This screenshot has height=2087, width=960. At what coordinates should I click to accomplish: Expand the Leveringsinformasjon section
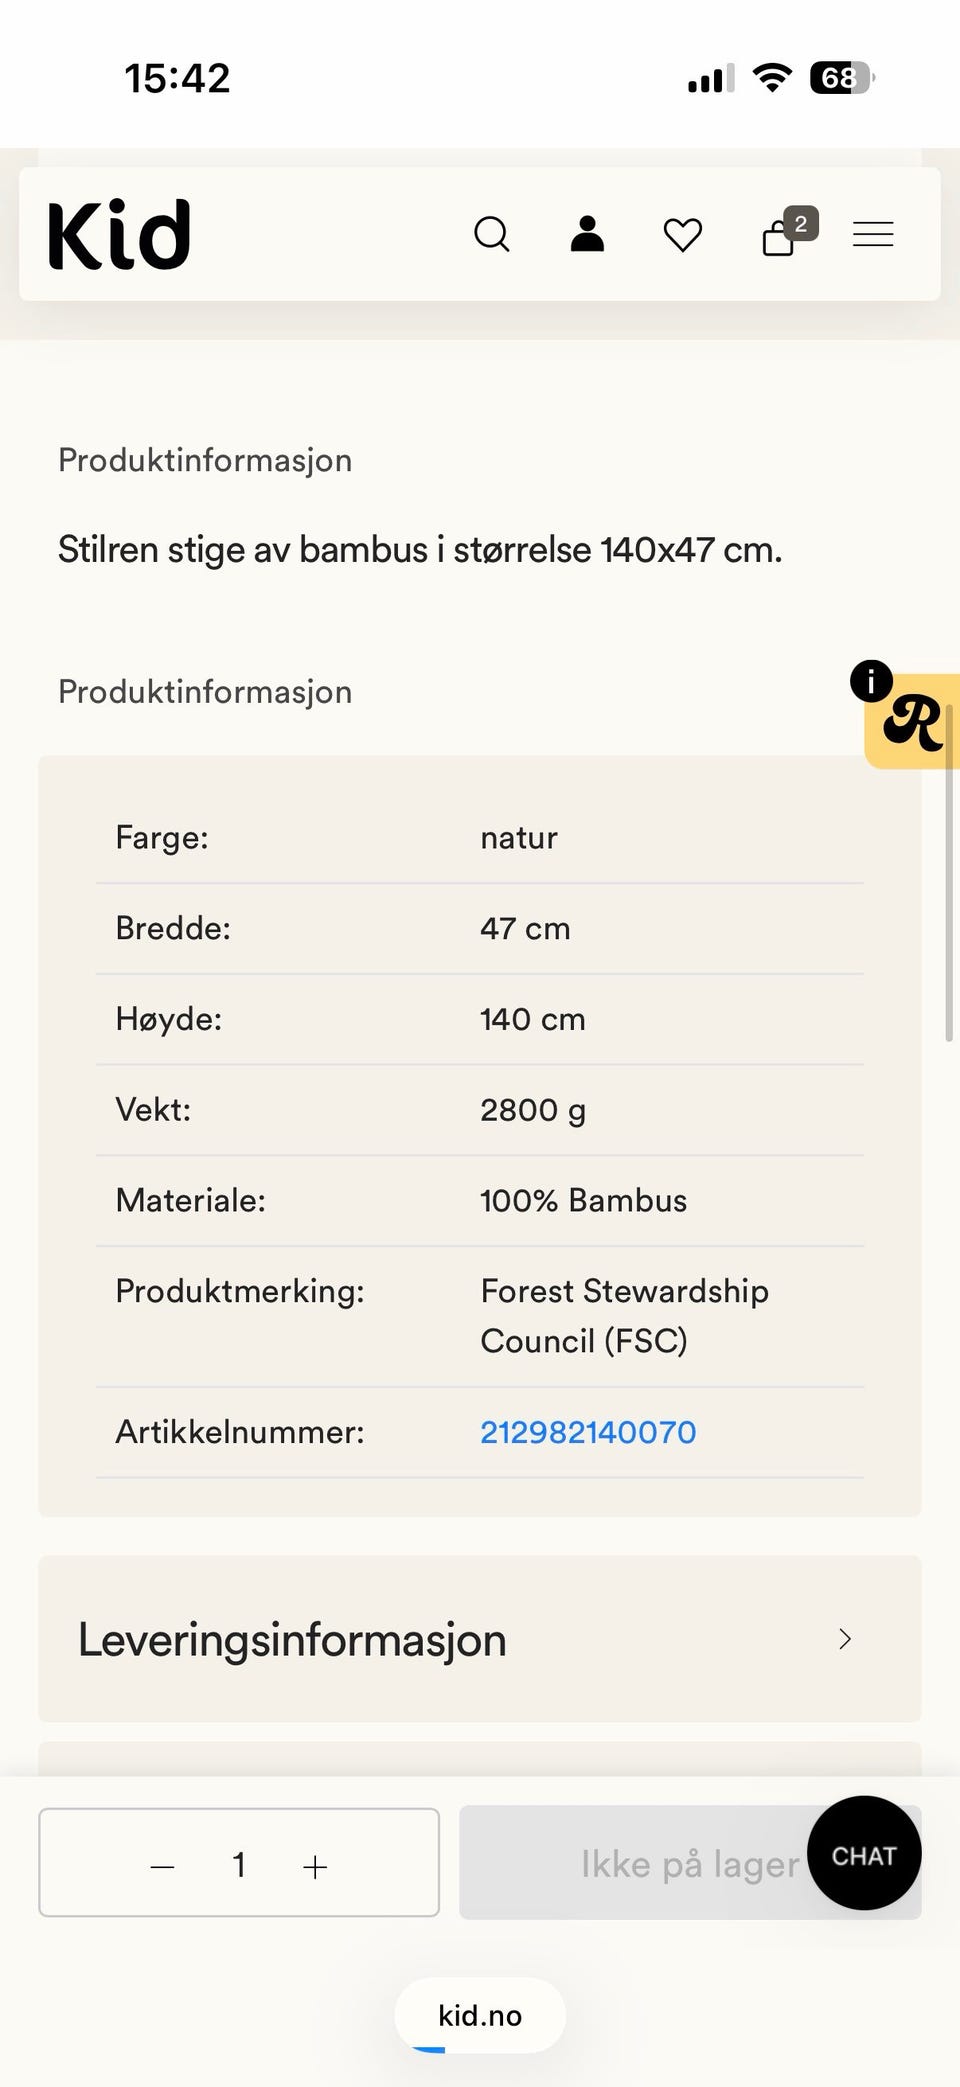point(480,1639)
